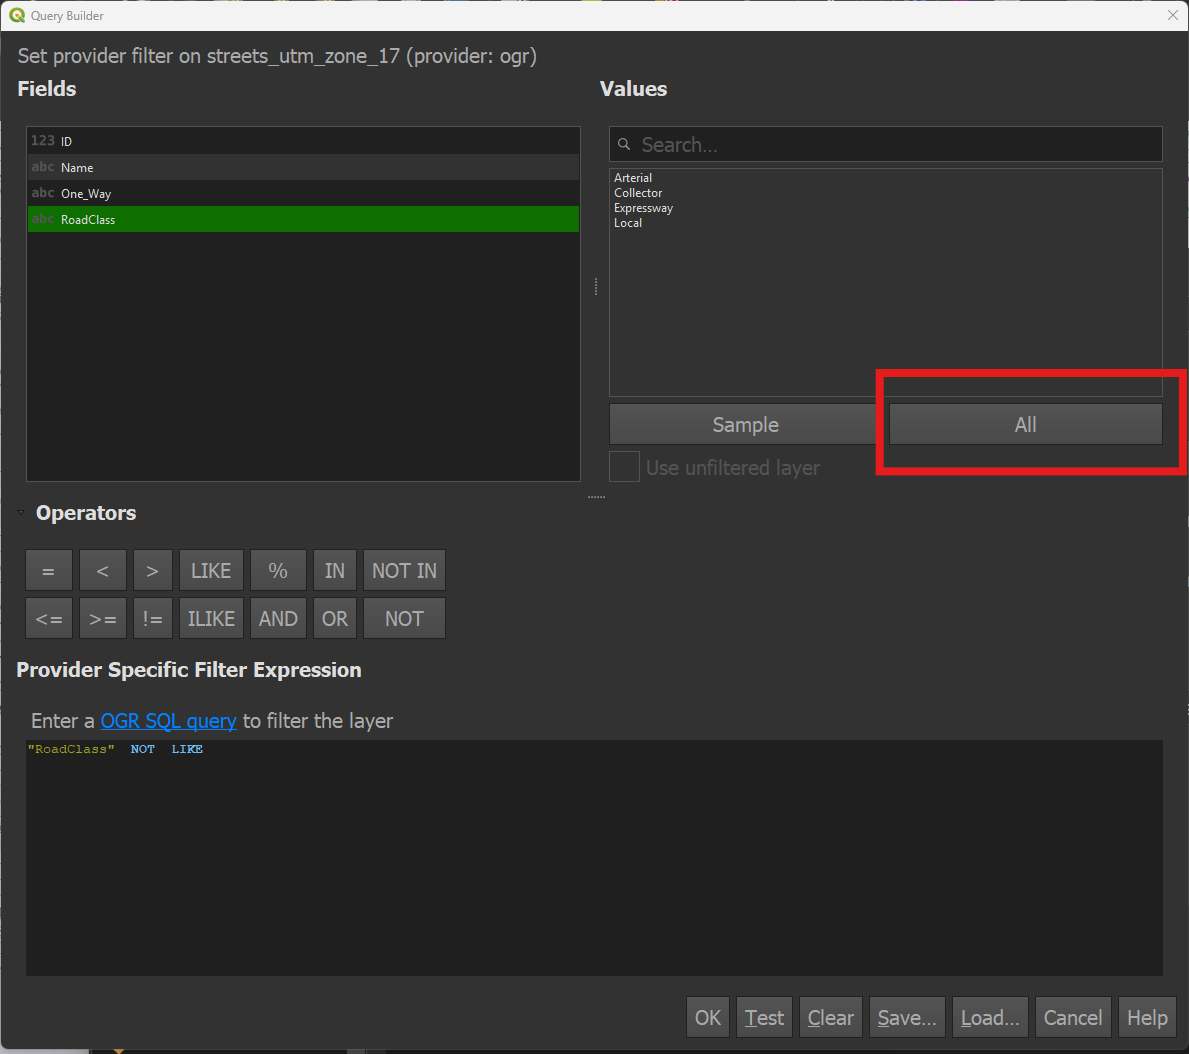Insert the not-equal operator

[x=152, y=619]
